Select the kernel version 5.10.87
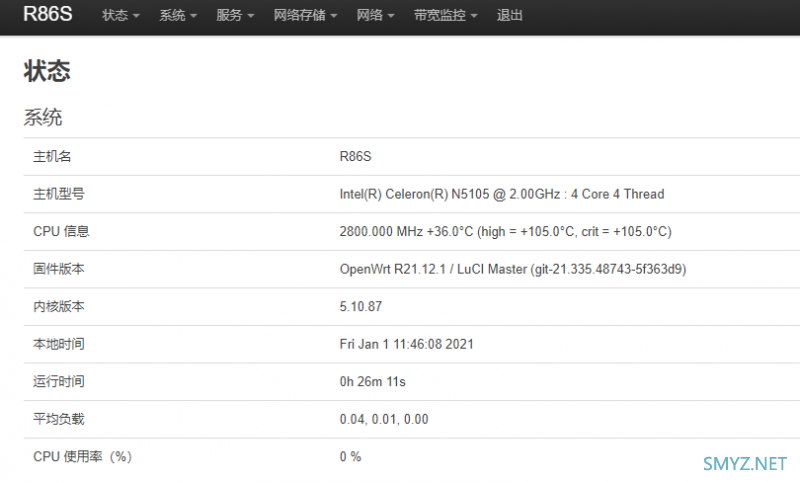 point(361,307)
